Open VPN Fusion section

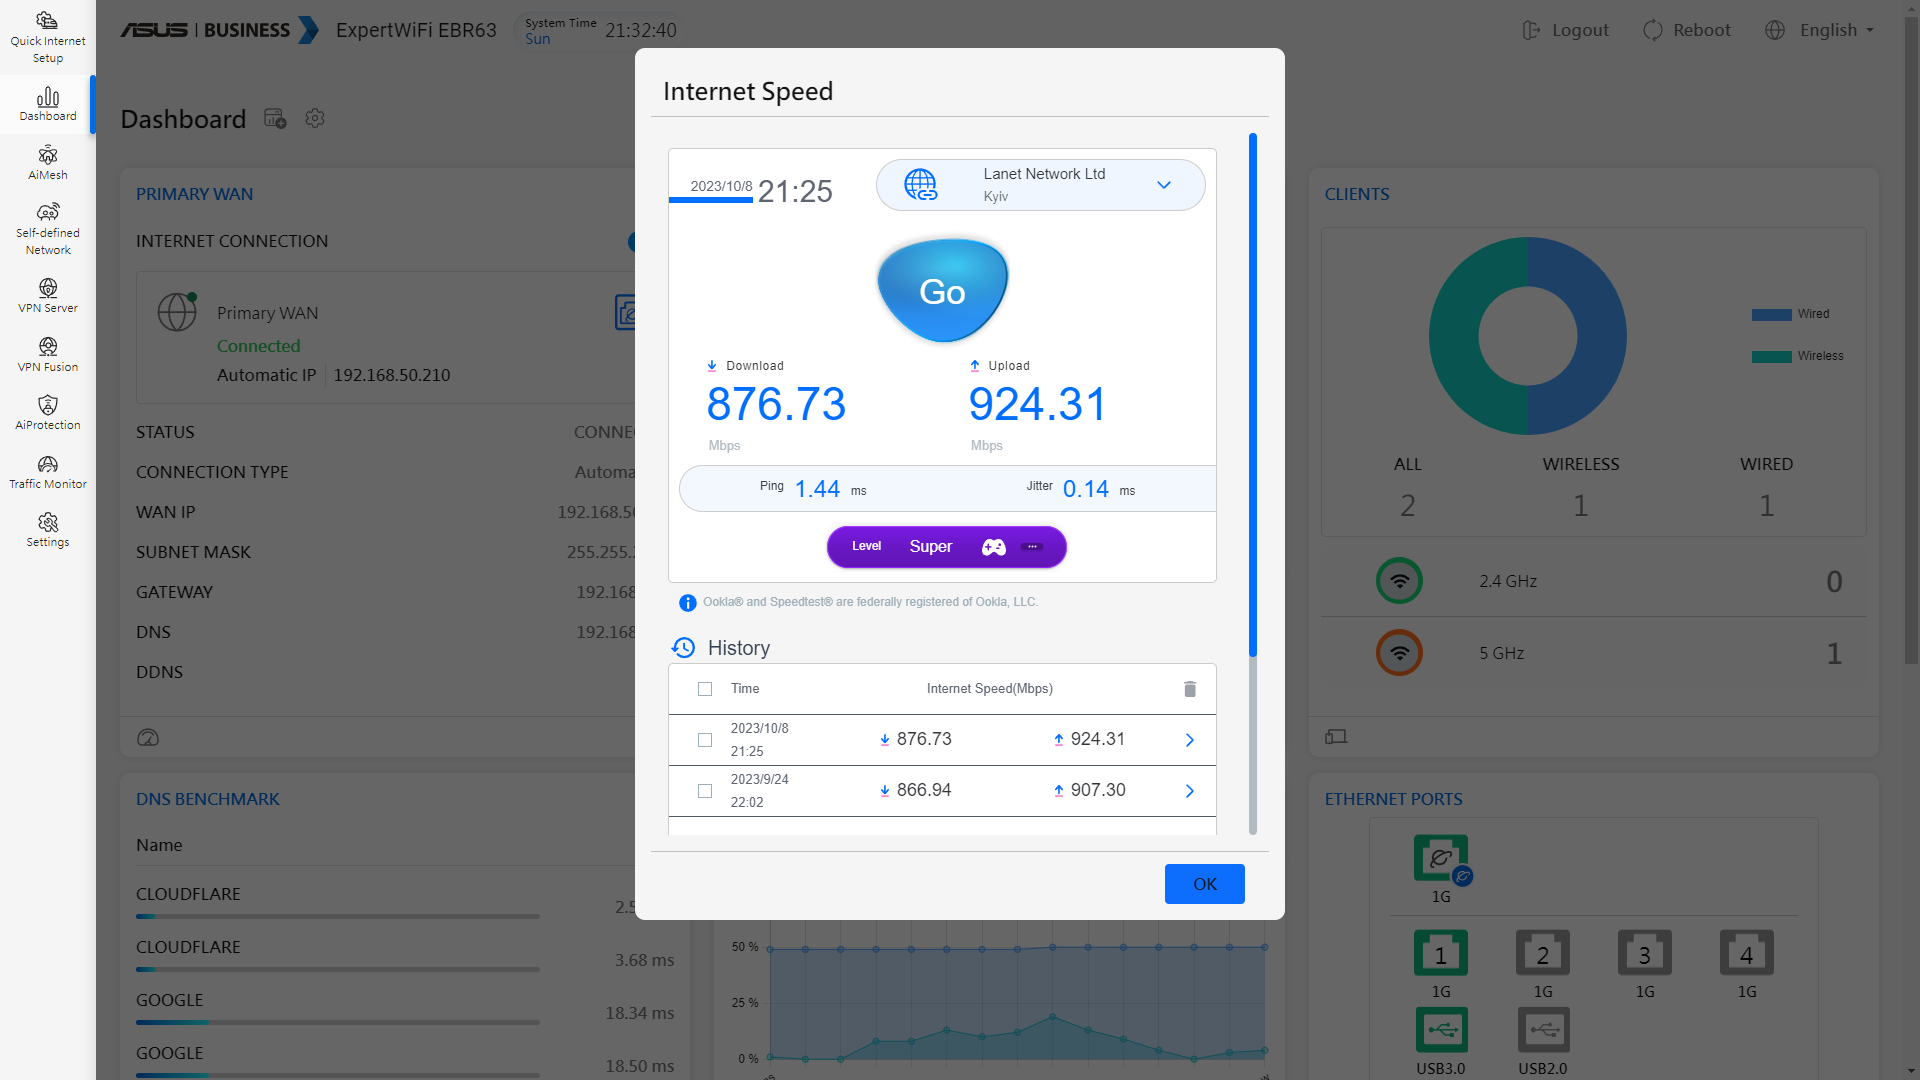(47, 354)
